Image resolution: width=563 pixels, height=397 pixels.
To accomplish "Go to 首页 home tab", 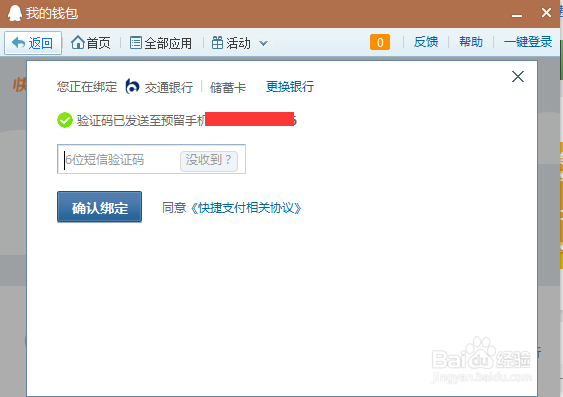I will tap(91, 43).
